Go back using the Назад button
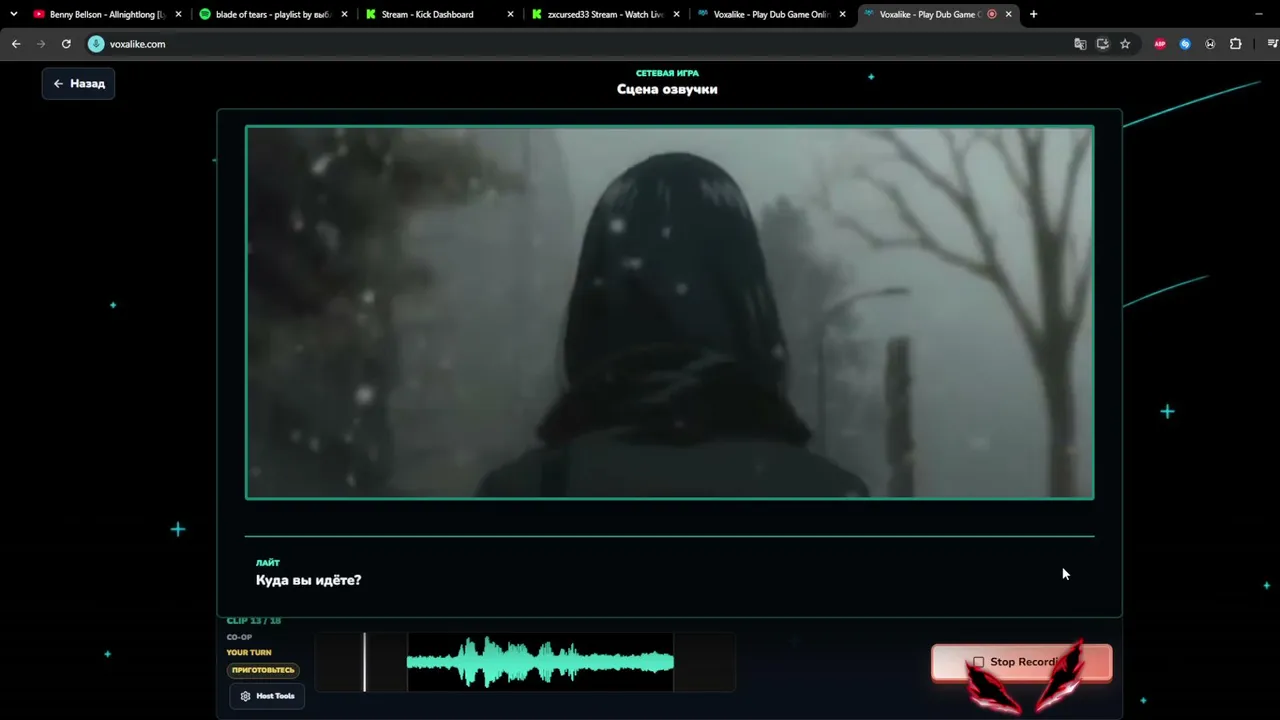The width and height of the screenshot is (1280, 720). (79, 84)
